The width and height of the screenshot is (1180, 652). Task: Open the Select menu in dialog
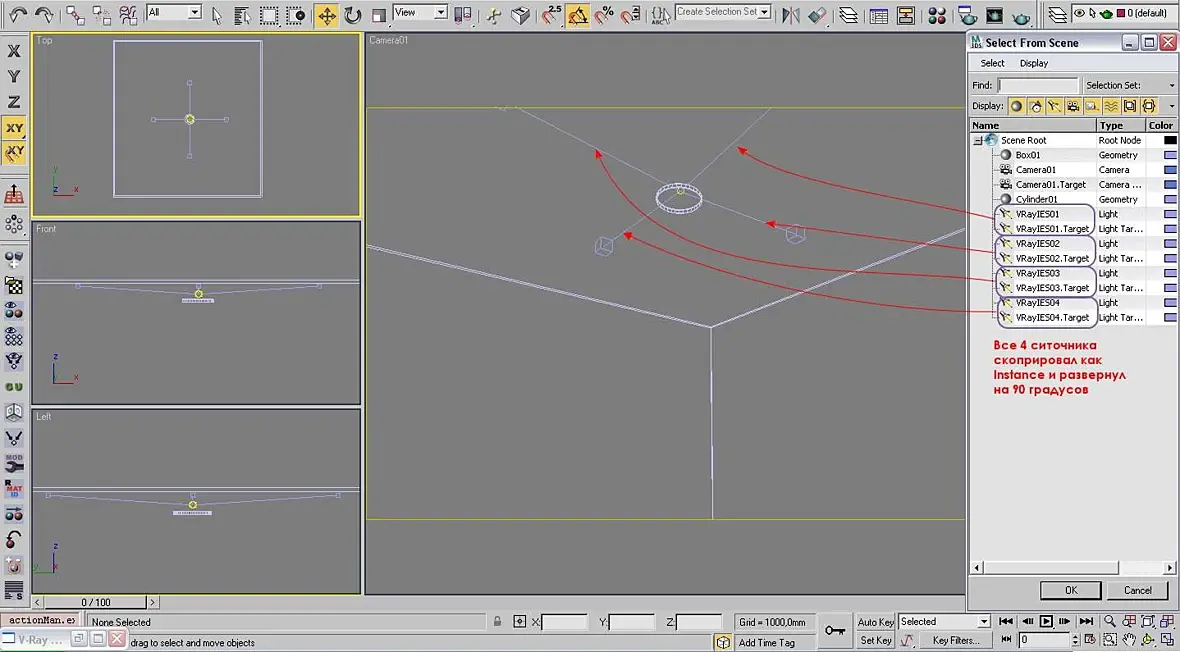(992, 63)
